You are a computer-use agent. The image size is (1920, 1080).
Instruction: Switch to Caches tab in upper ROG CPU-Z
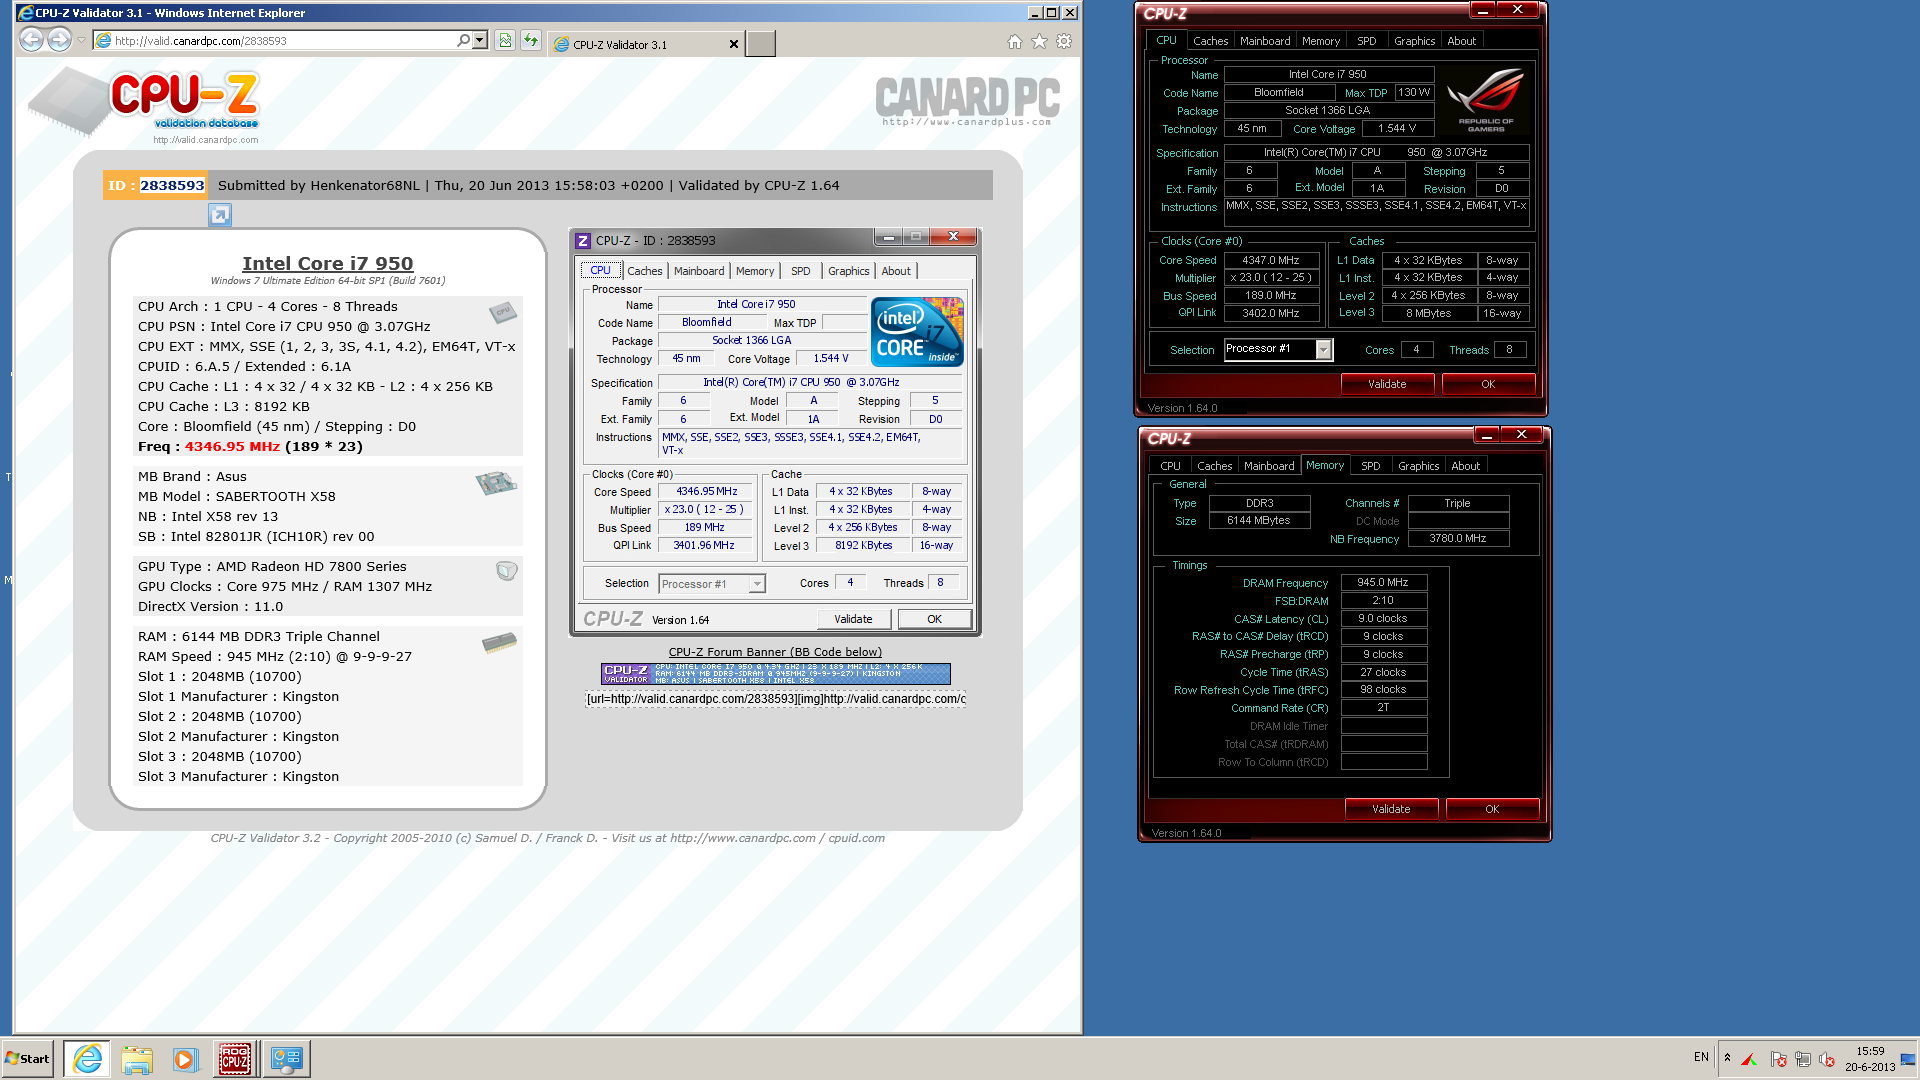[x=1210, y=41]
